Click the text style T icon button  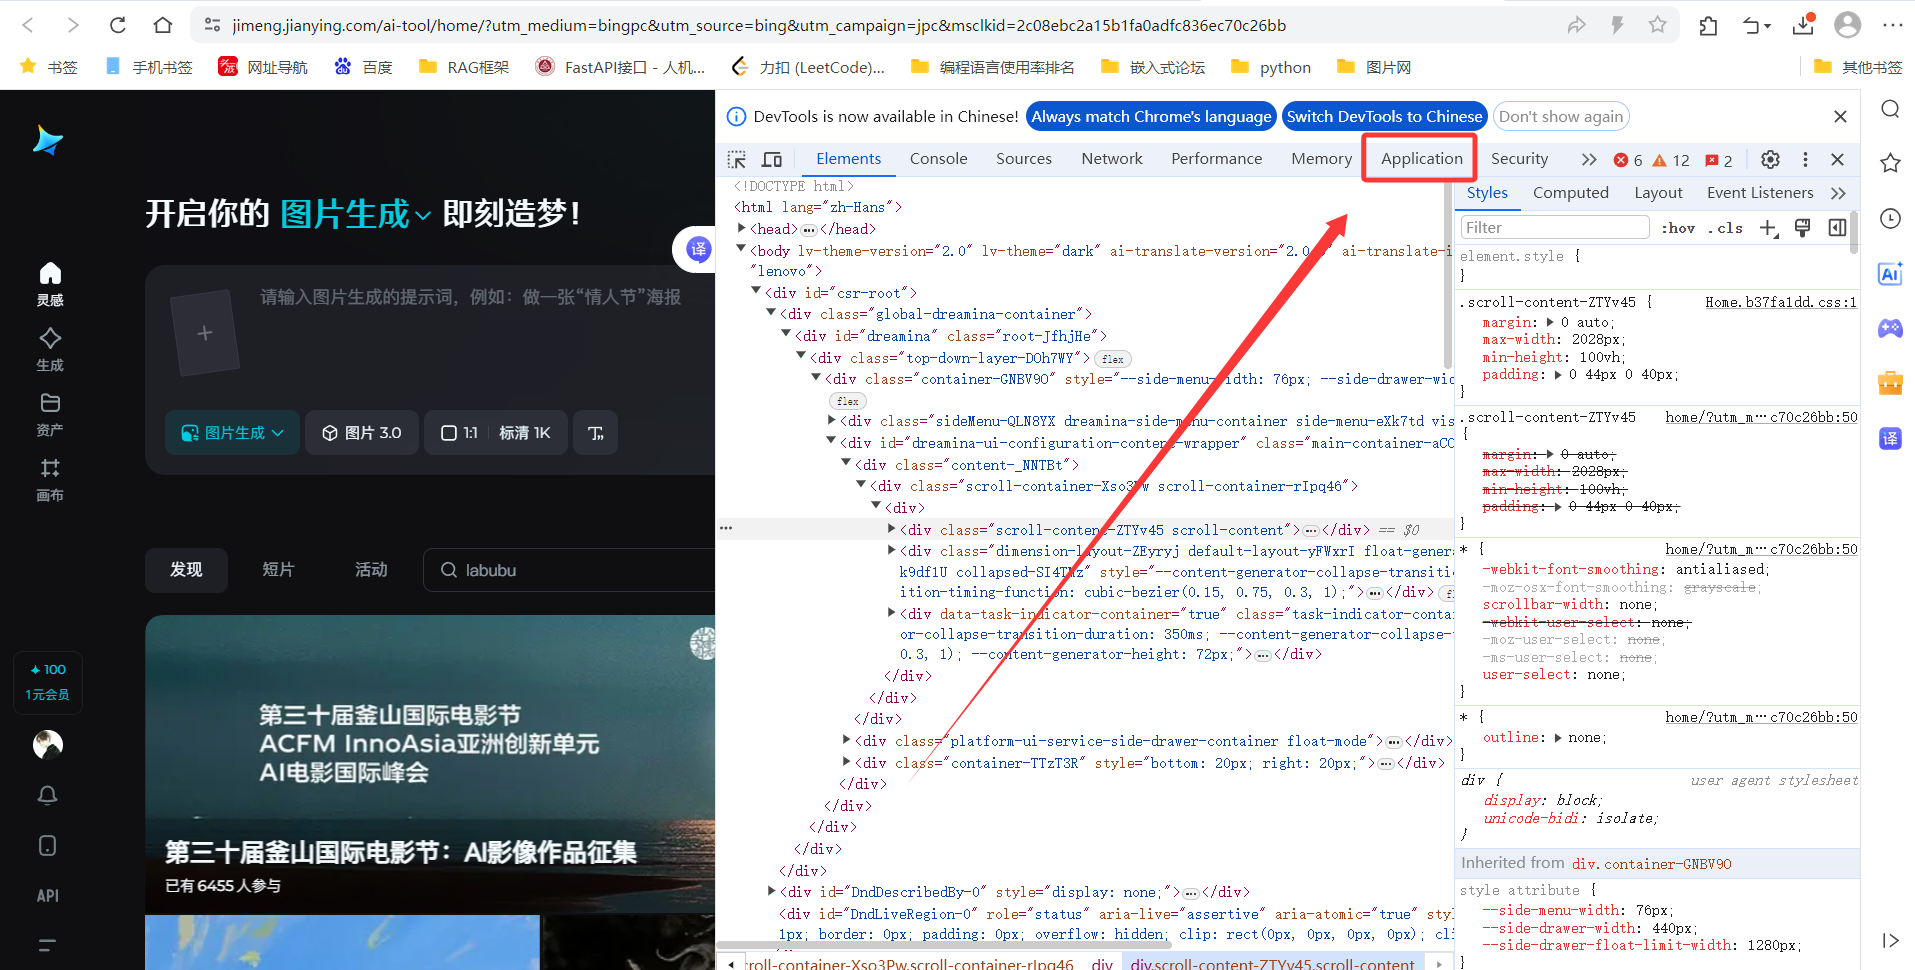tap(596, 433)
